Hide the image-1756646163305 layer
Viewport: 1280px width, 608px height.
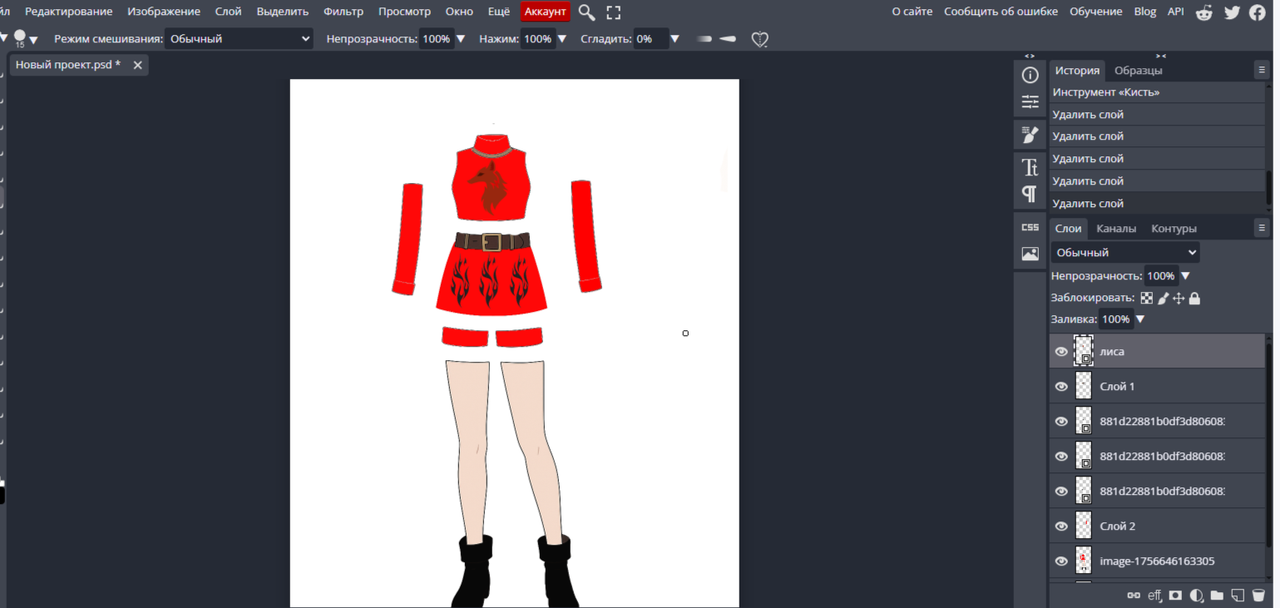pos(1061,561)
